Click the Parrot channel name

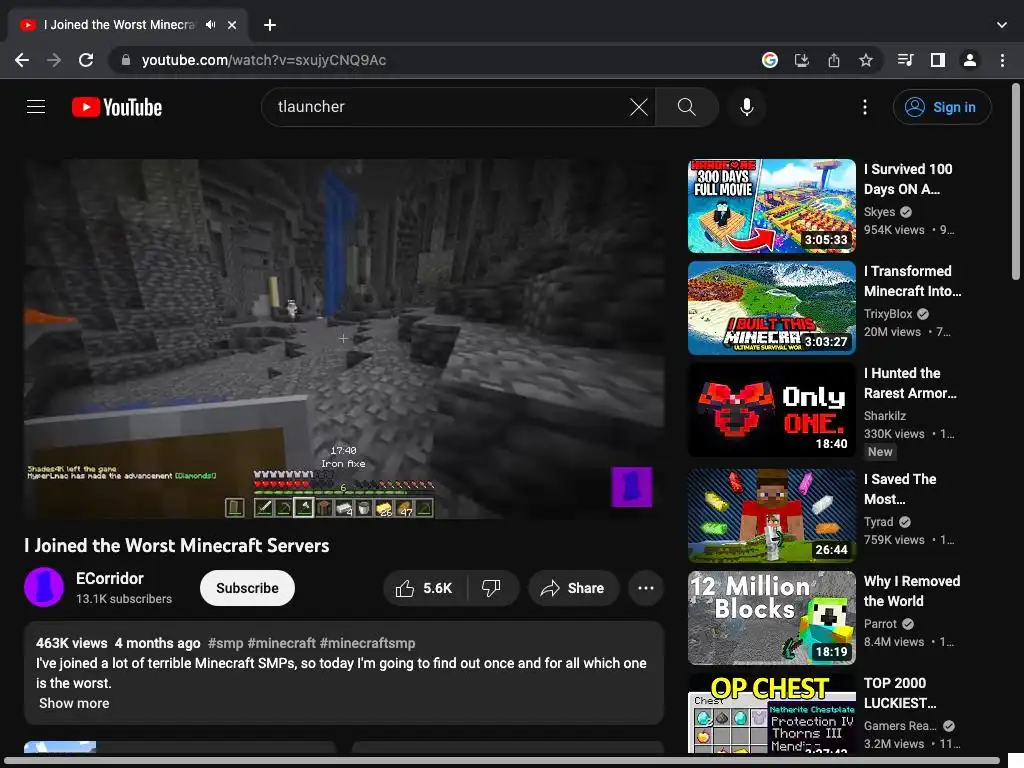(x=880, y=624)
